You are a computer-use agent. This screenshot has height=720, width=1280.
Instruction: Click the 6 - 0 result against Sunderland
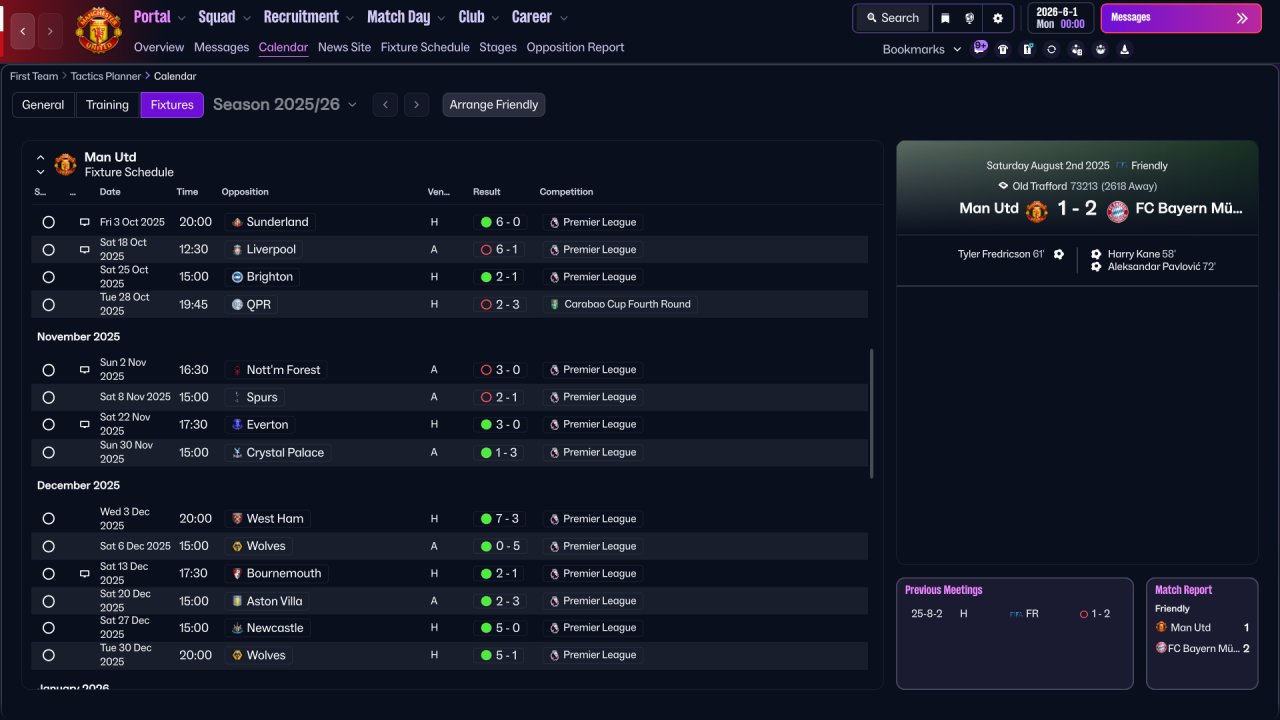point(501,222)
